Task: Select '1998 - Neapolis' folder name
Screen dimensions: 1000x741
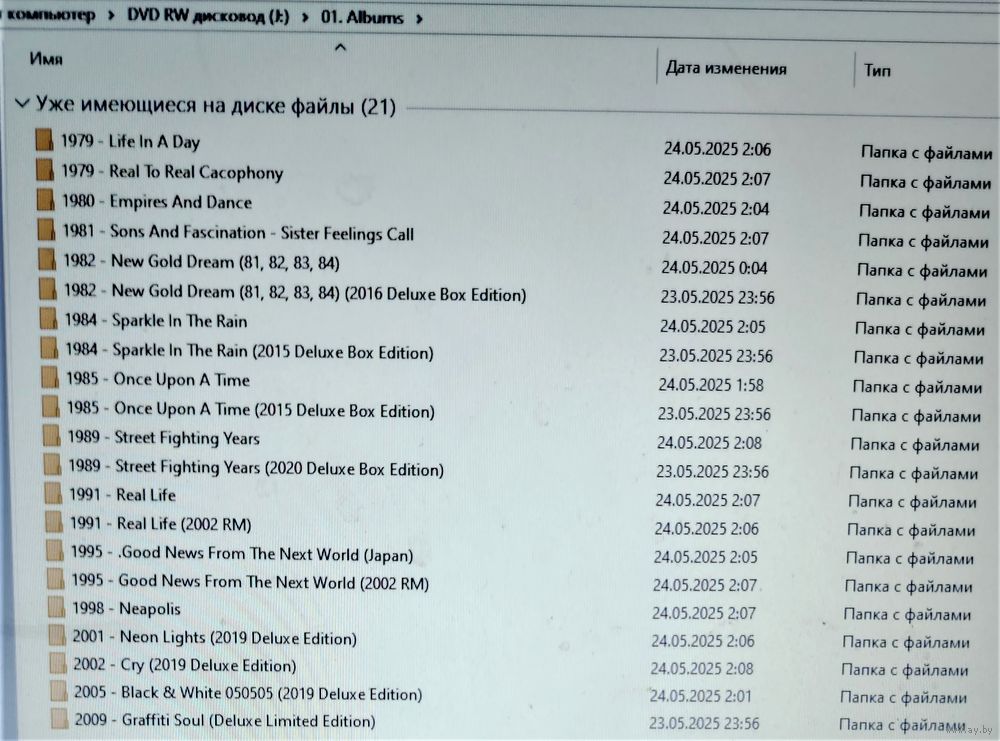Action: click(126, 609)
